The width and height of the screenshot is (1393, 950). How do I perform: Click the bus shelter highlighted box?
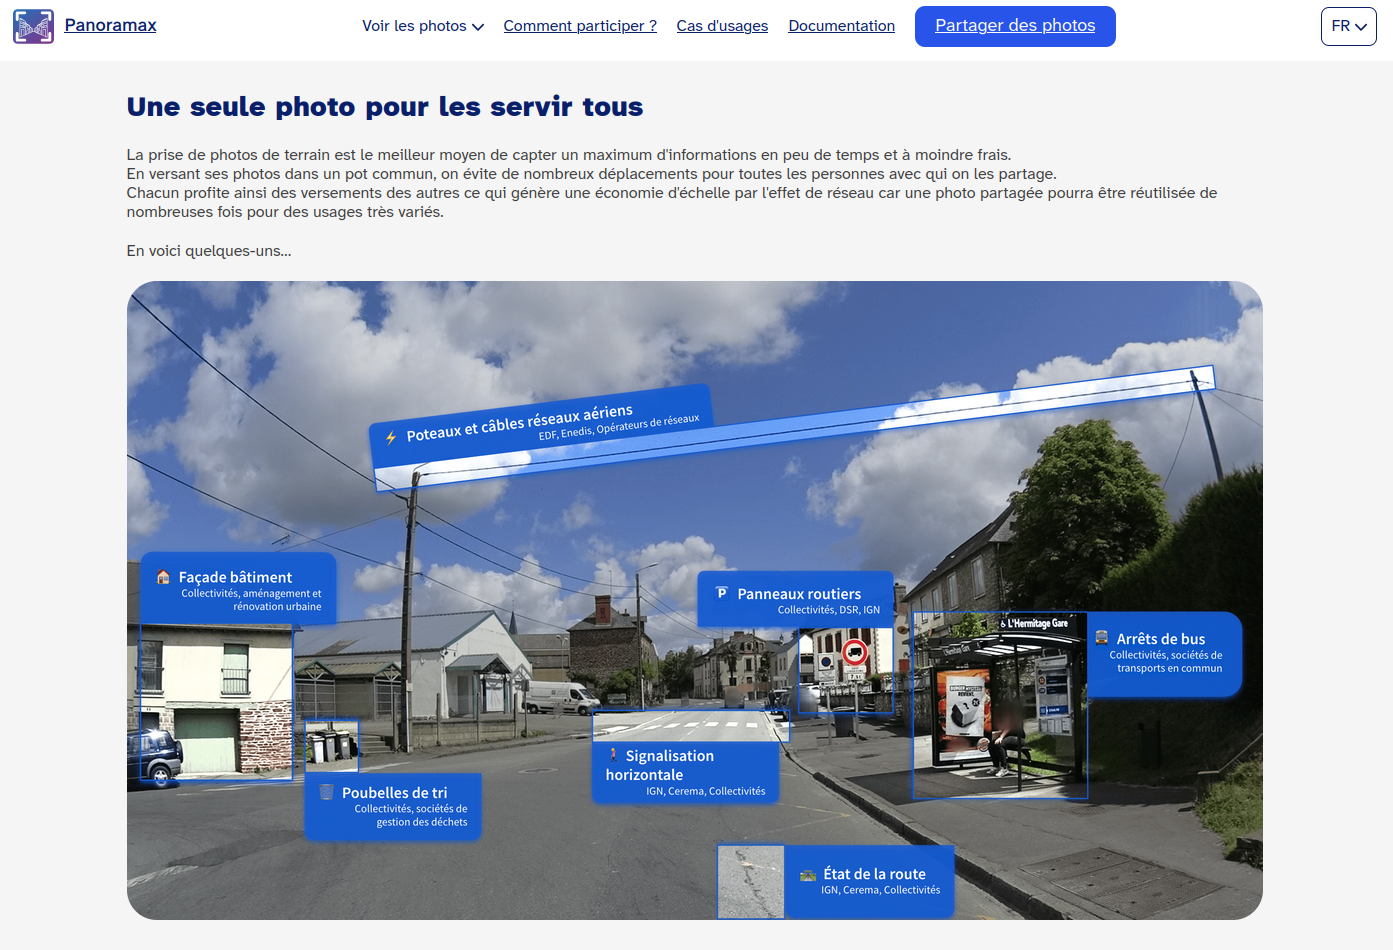[1000, 706]
